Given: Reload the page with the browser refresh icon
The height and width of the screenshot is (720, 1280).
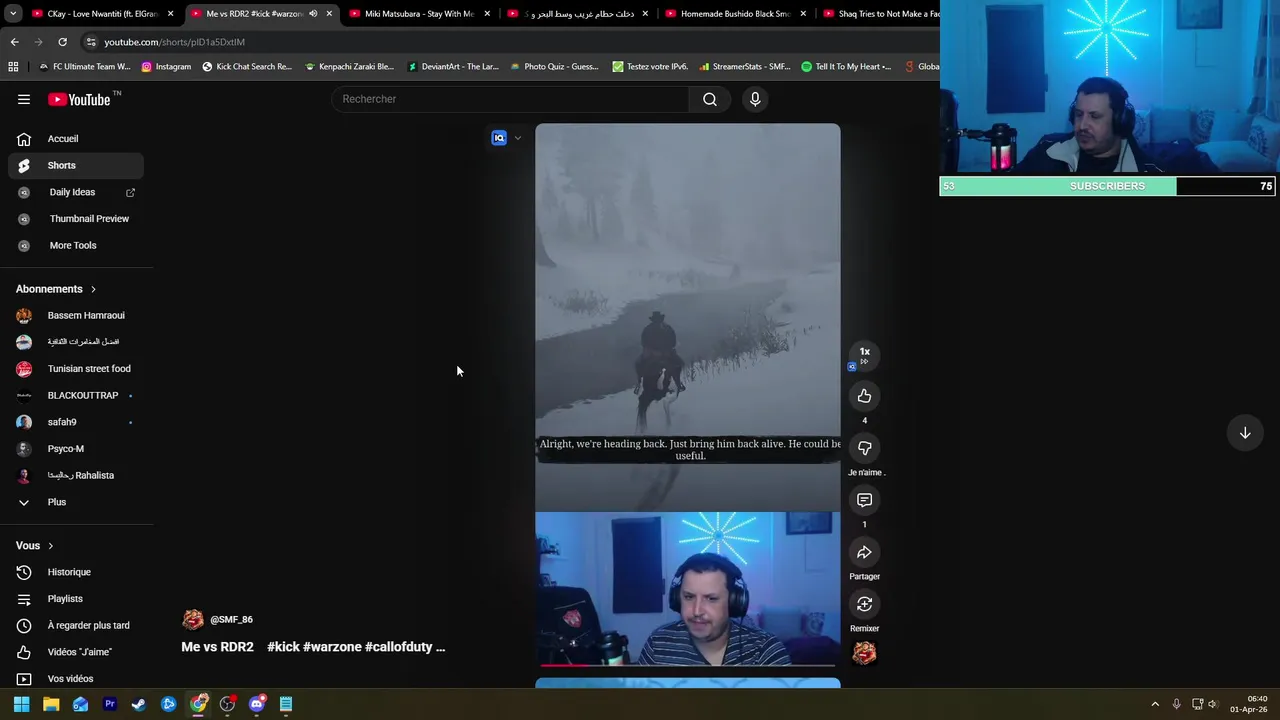Looking at the screenshot, I should coord(62,42).
